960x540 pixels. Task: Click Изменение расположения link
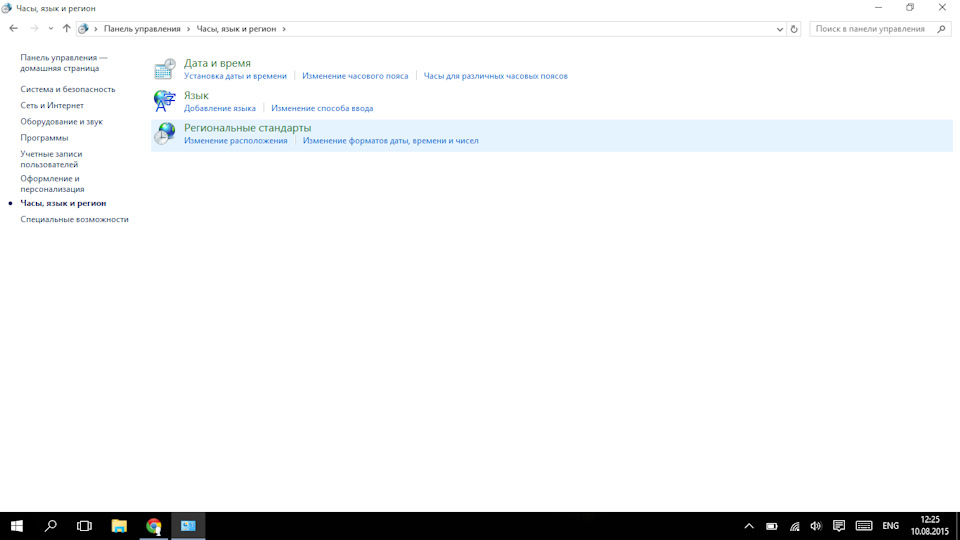[236, 141]
